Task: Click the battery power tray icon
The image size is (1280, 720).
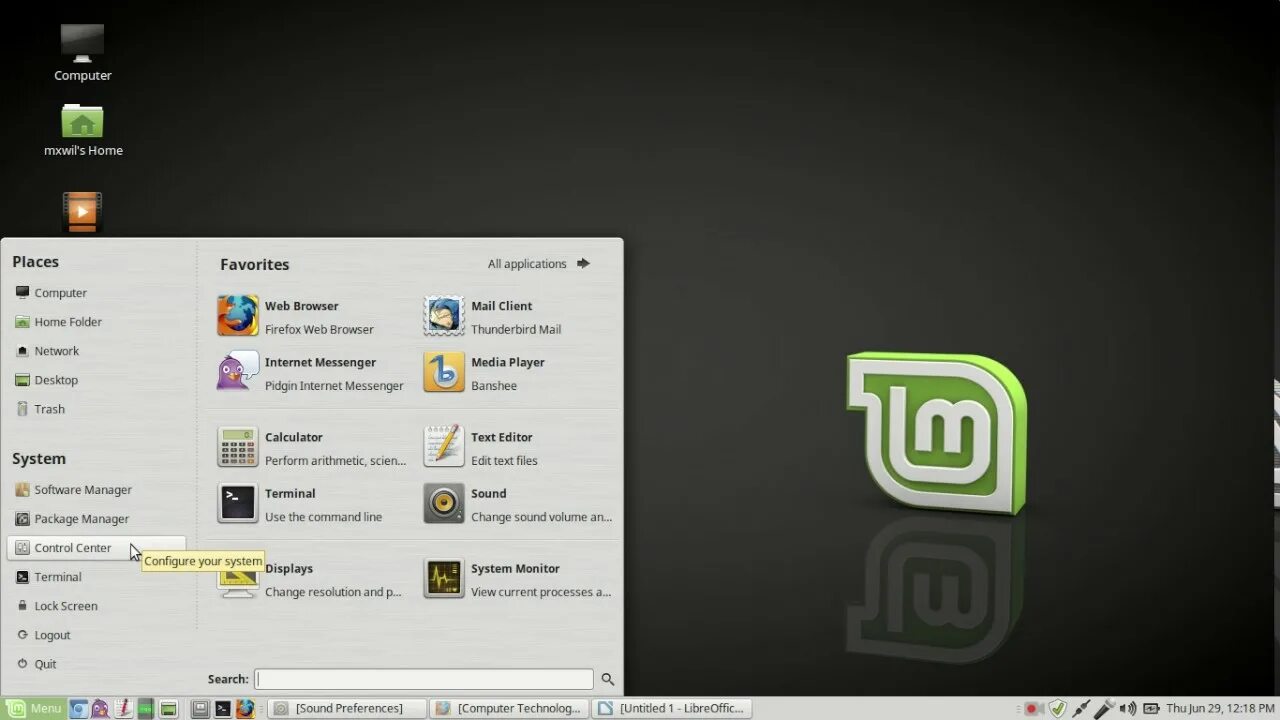Action: coord(1151,709)
